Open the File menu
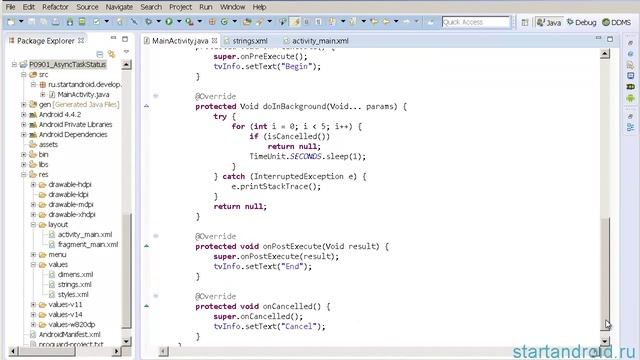This screenshot has height=360, width=640. pyautogui.click(x=10, y=7)
